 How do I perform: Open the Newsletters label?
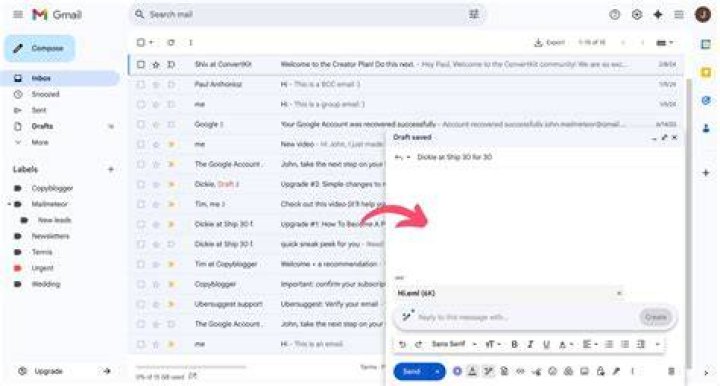pyautogui.click(x=51, y=236)
